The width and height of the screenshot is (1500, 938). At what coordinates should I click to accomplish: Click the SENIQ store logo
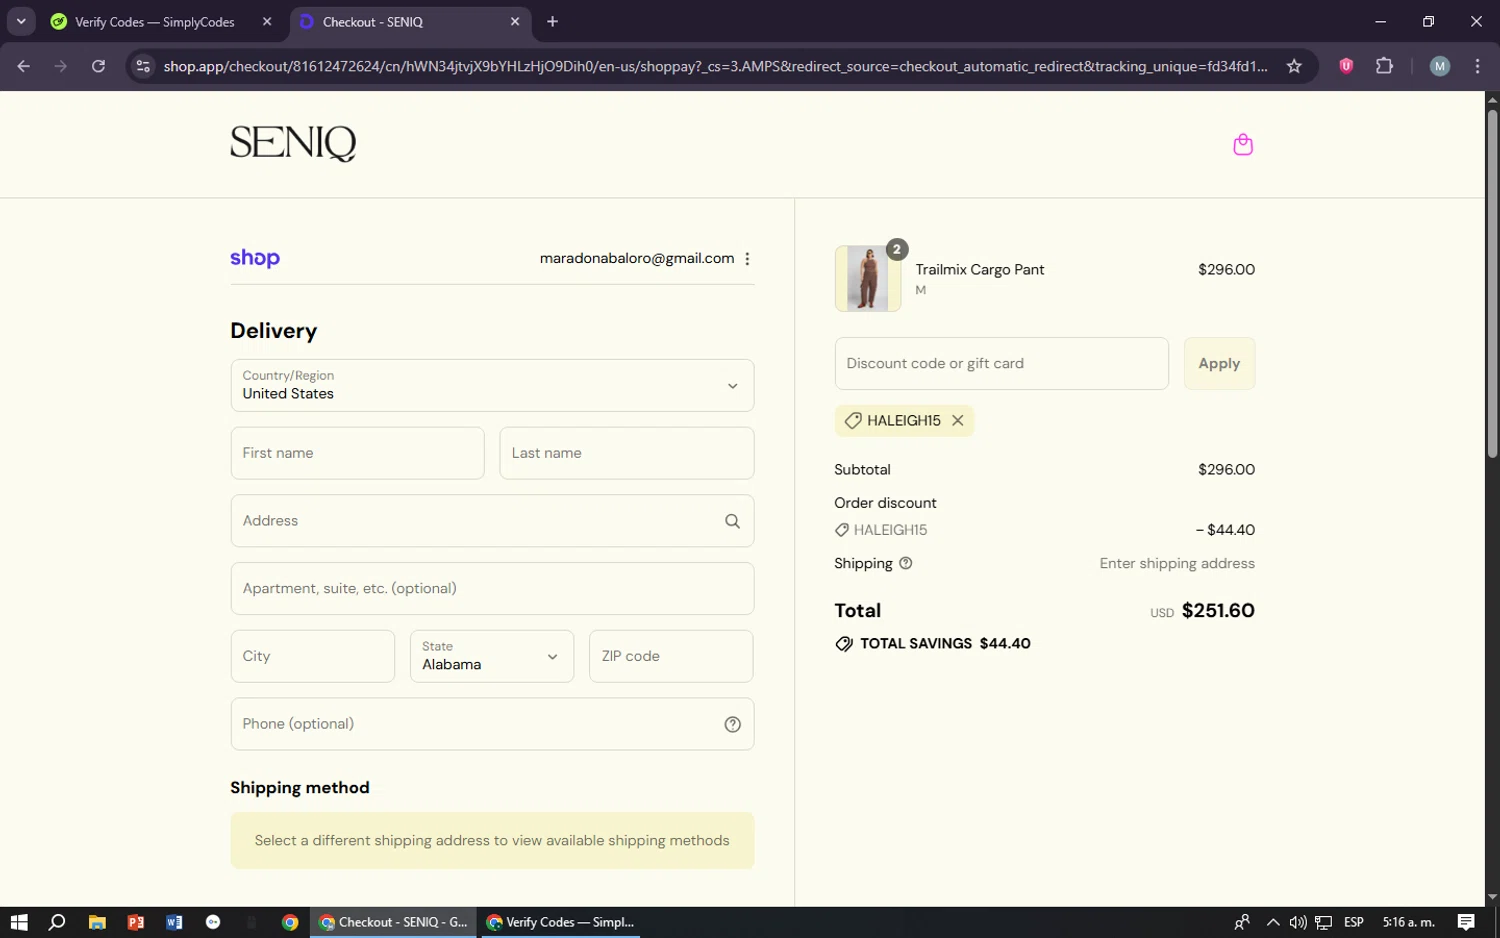(293, 143)
